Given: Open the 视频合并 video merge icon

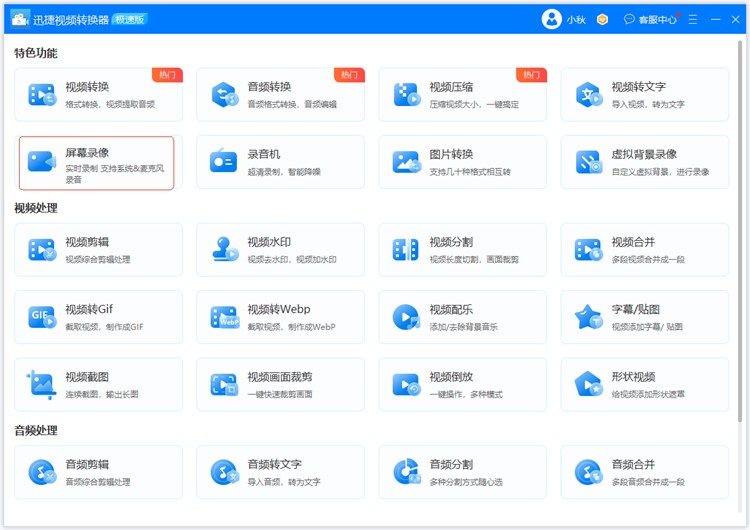Looking at the screenshot, I should click(x=588, y=250).
